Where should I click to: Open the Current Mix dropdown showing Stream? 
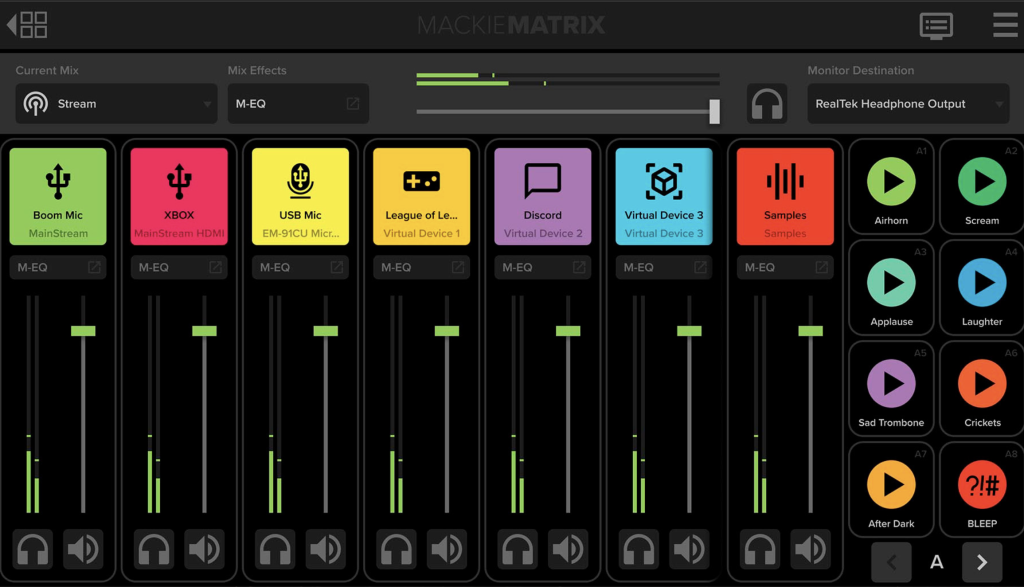115,103
